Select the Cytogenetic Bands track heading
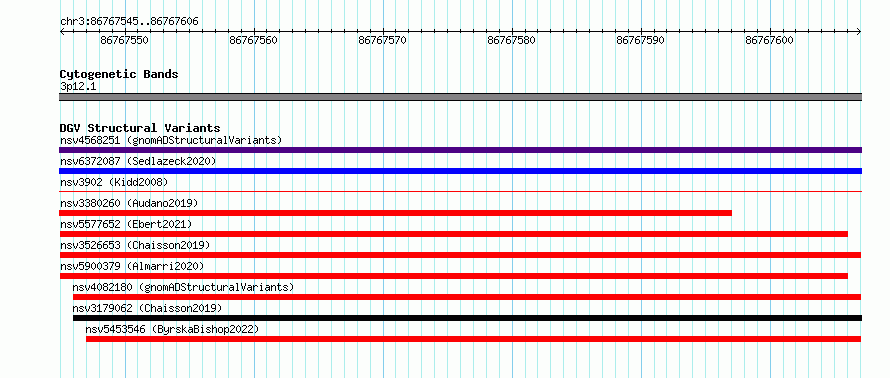This screenshot has width=890, height=378. (x=119, y=74)
